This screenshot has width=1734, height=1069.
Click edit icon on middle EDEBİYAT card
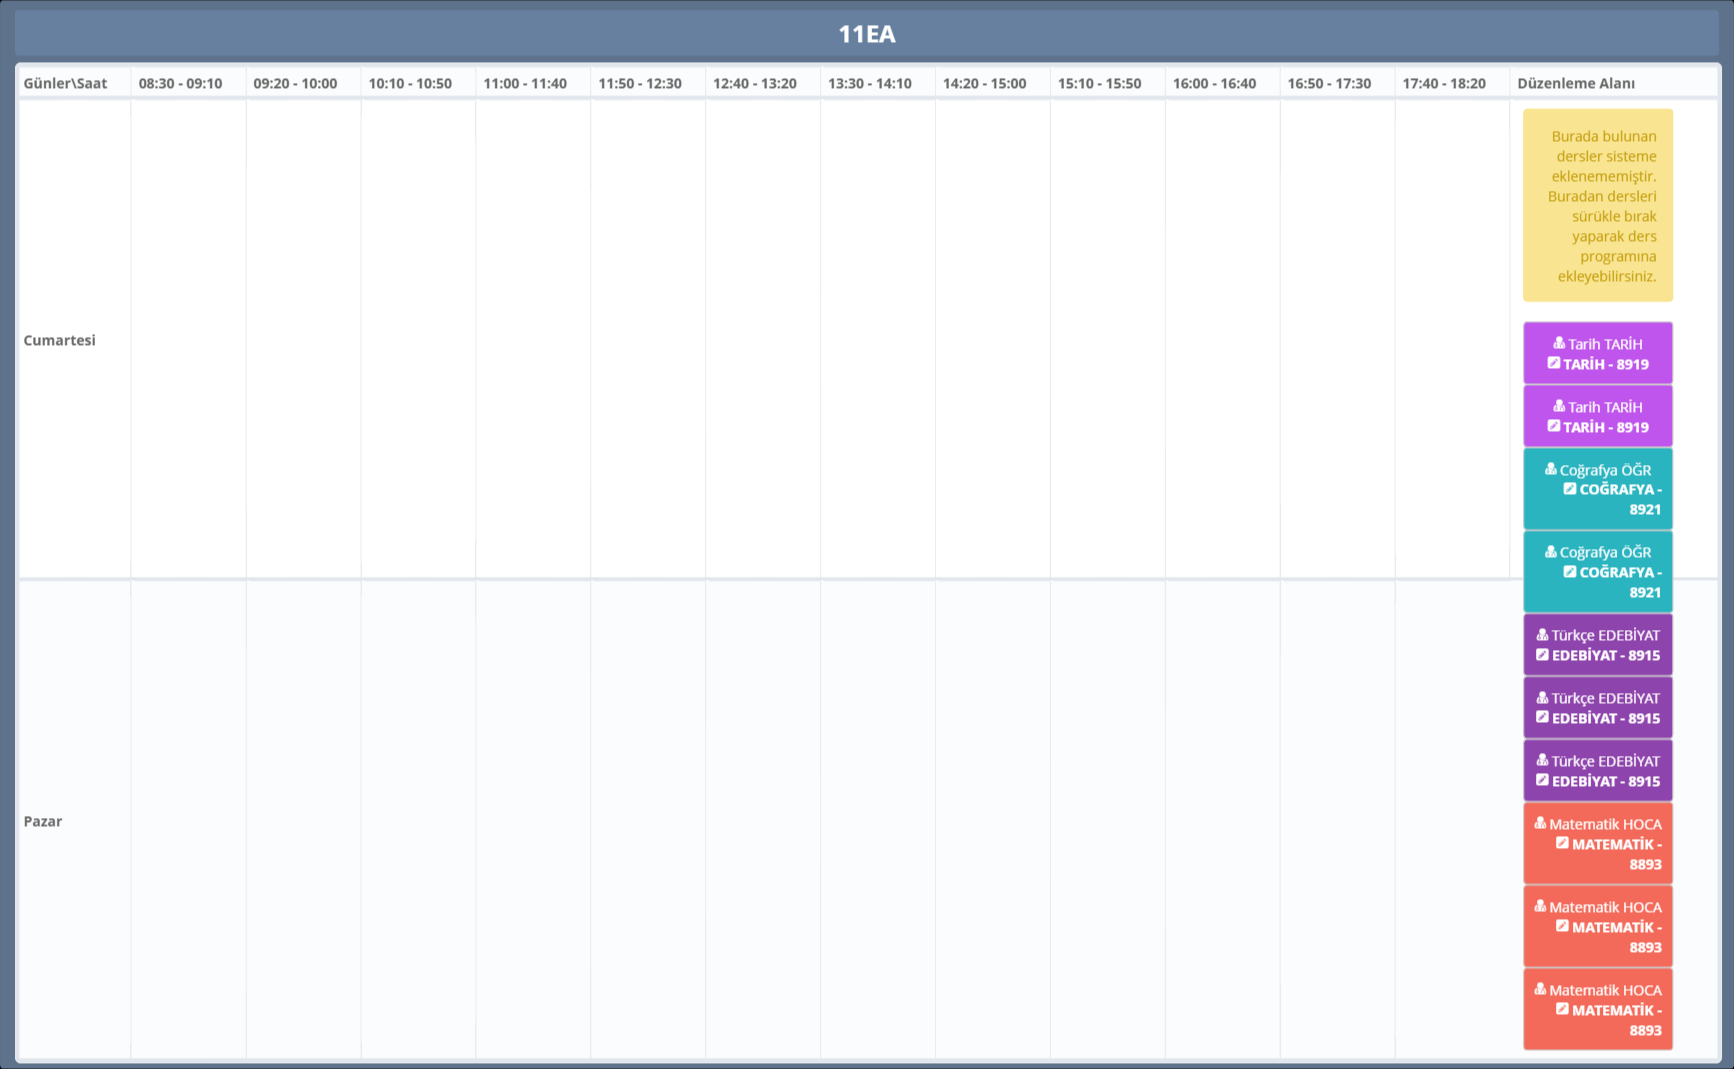[1542, 718]
